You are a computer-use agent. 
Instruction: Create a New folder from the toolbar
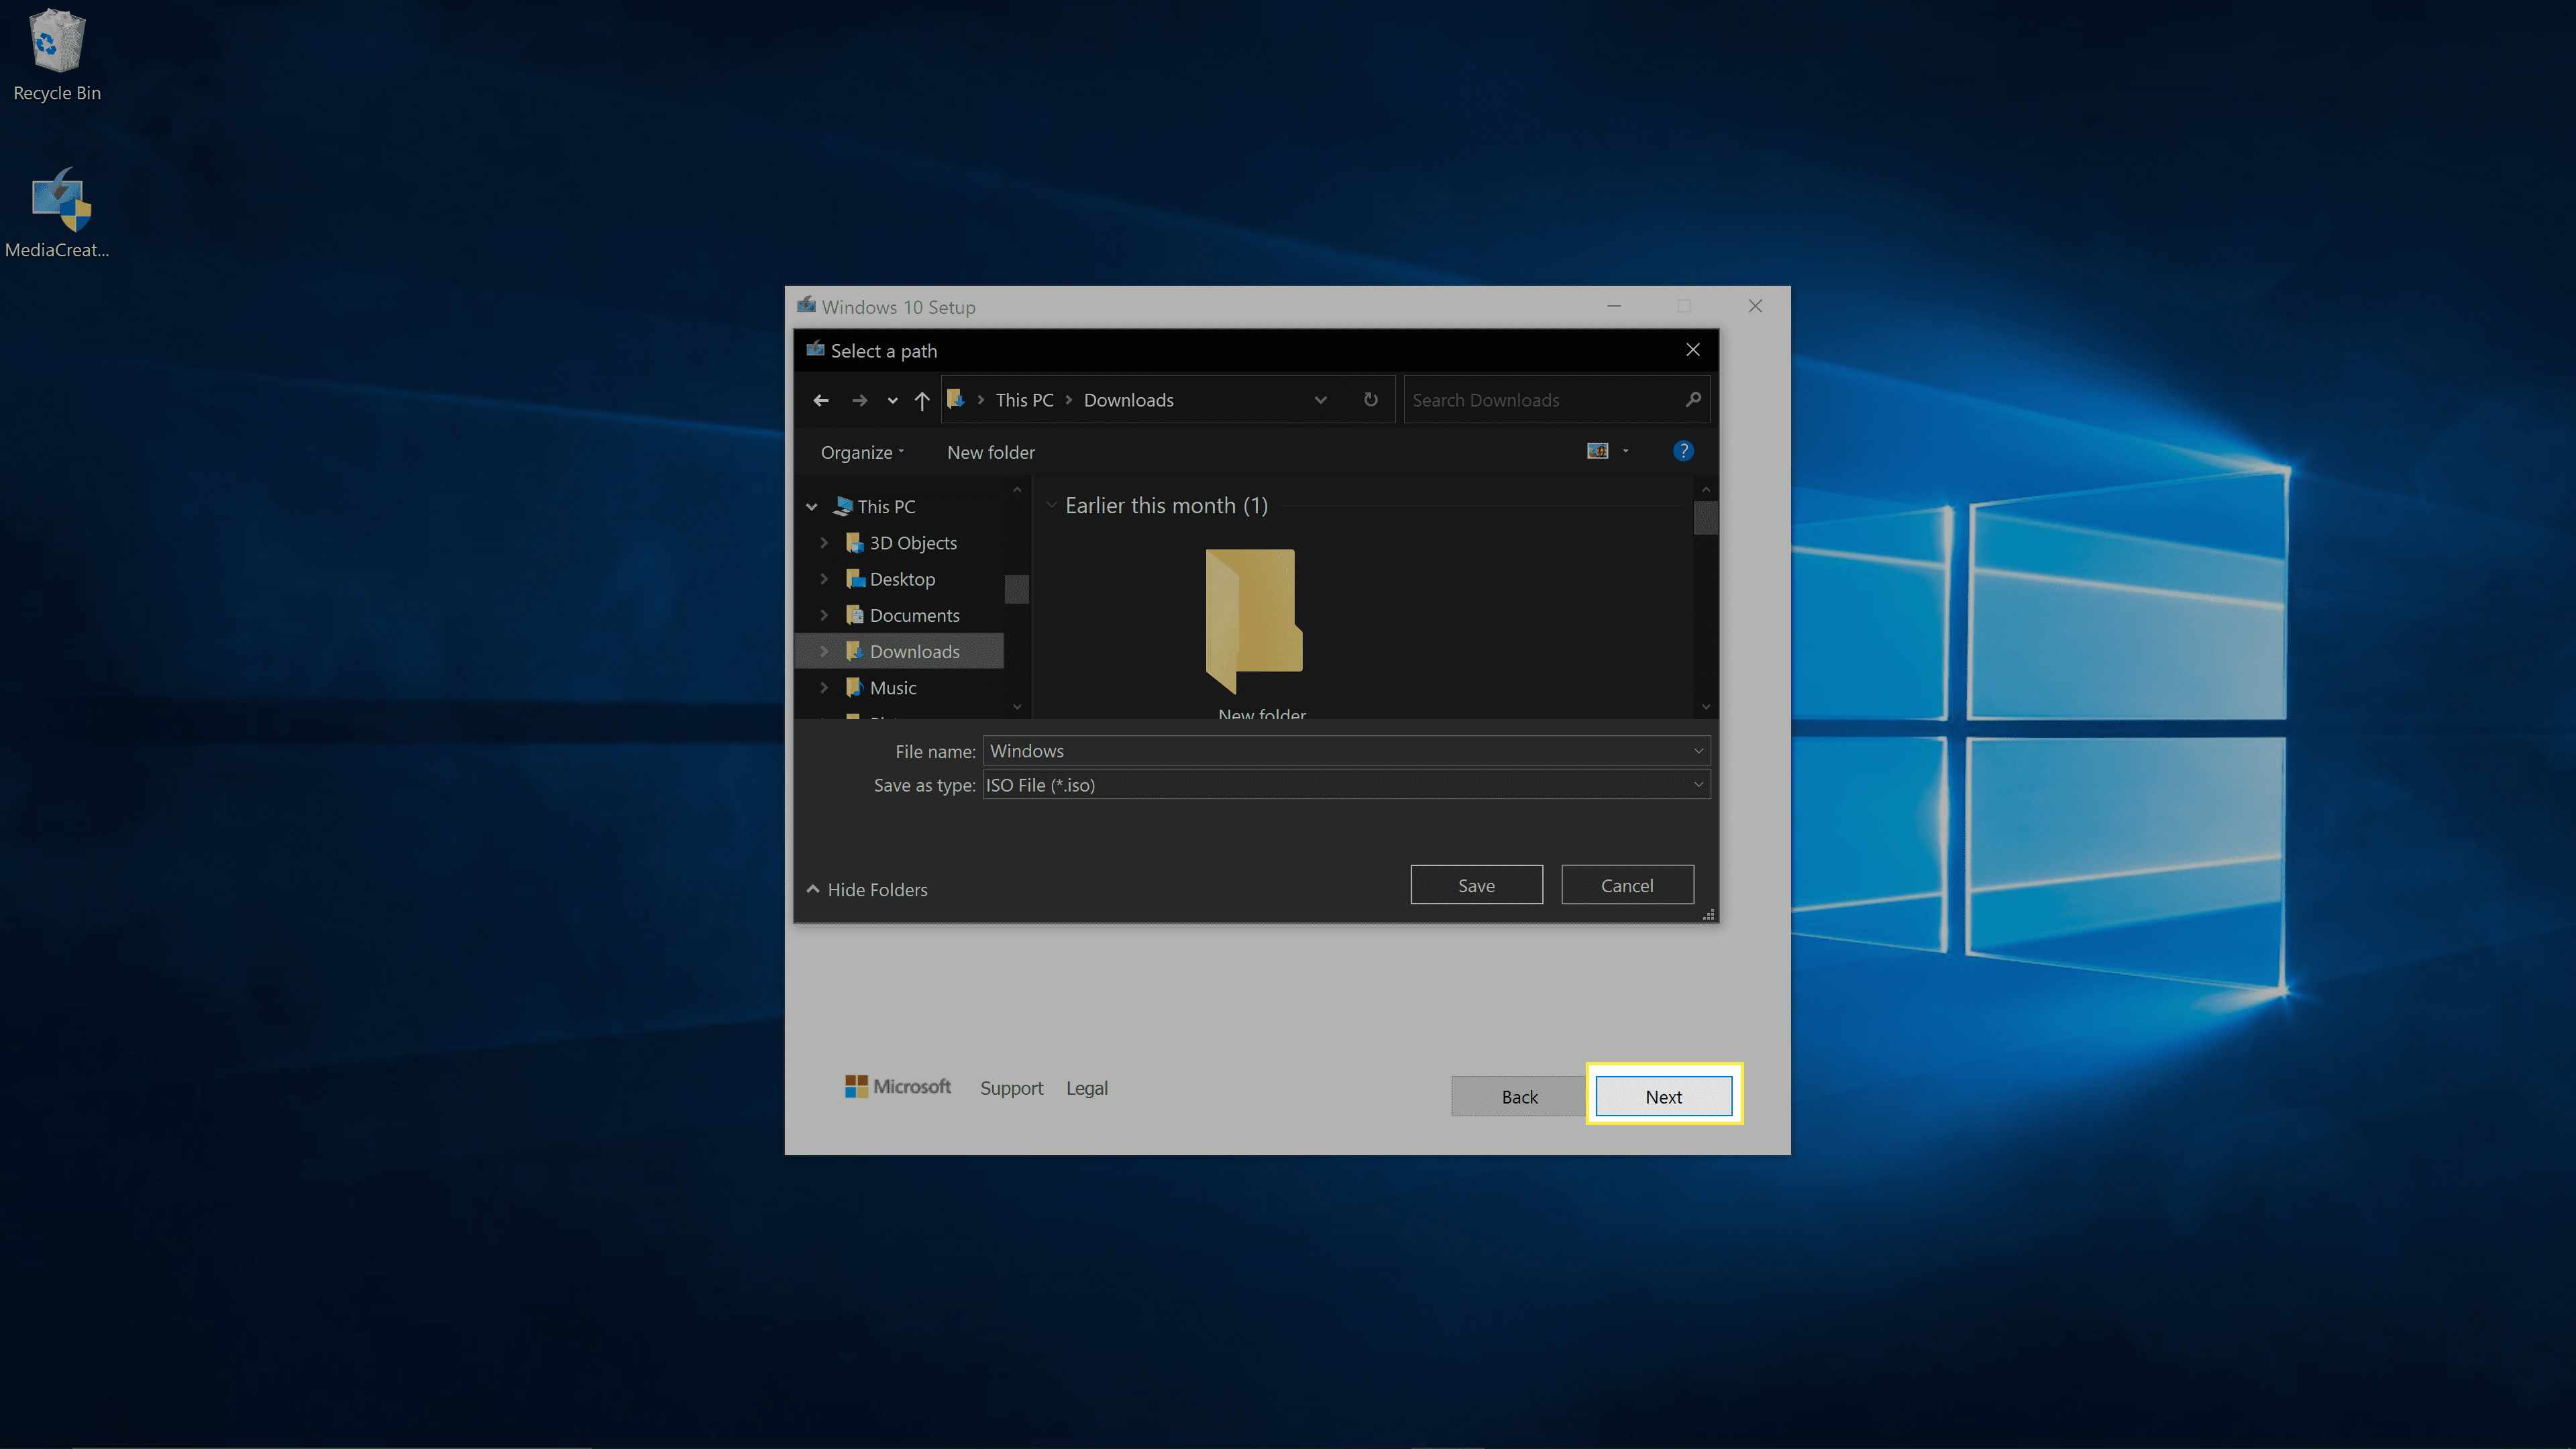[x=990, y=452]
